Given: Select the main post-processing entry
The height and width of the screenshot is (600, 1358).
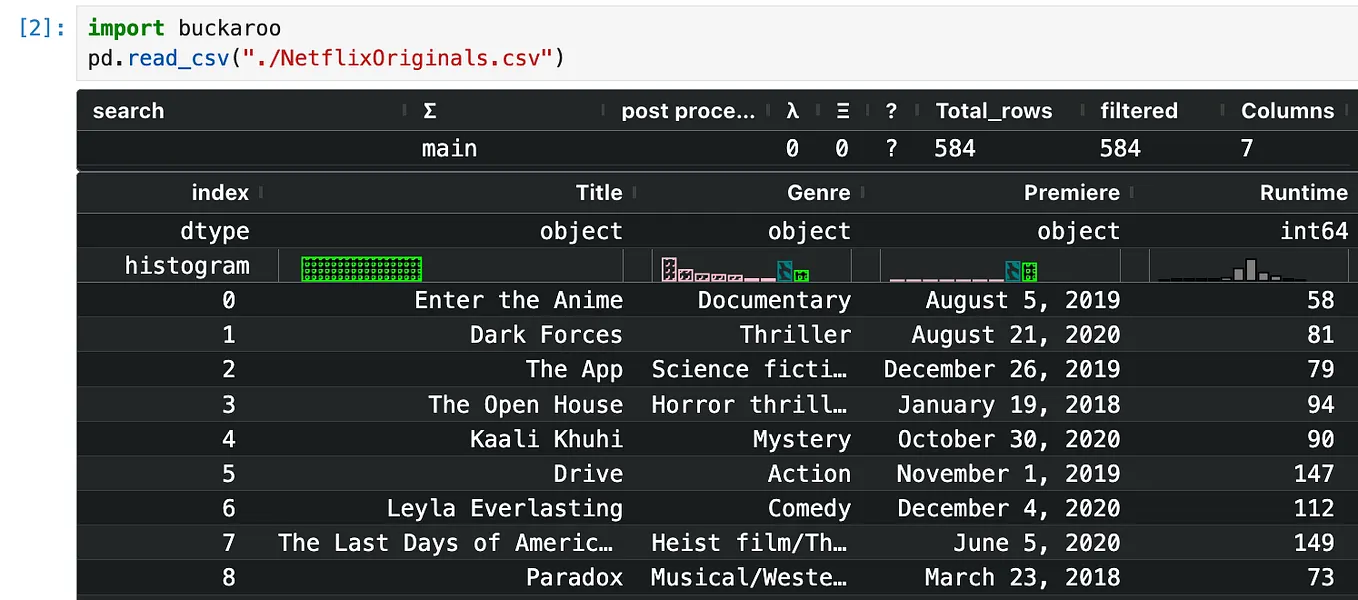Looking at the screenshot, I should click(449, 148).
